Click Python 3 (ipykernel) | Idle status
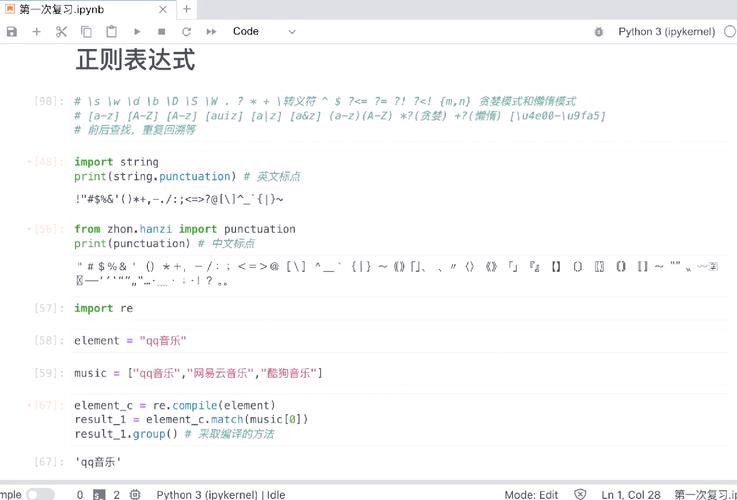Screen dimensions: 737x500 (220, 495)
